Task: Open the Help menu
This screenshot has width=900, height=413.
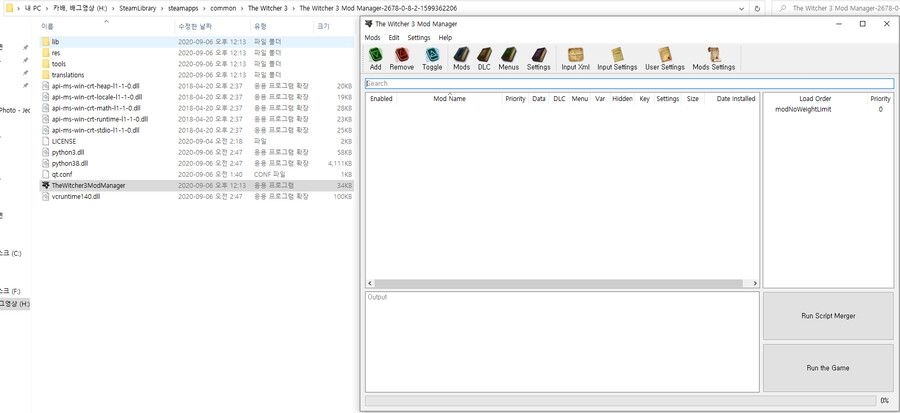Action: coord(445,37)
